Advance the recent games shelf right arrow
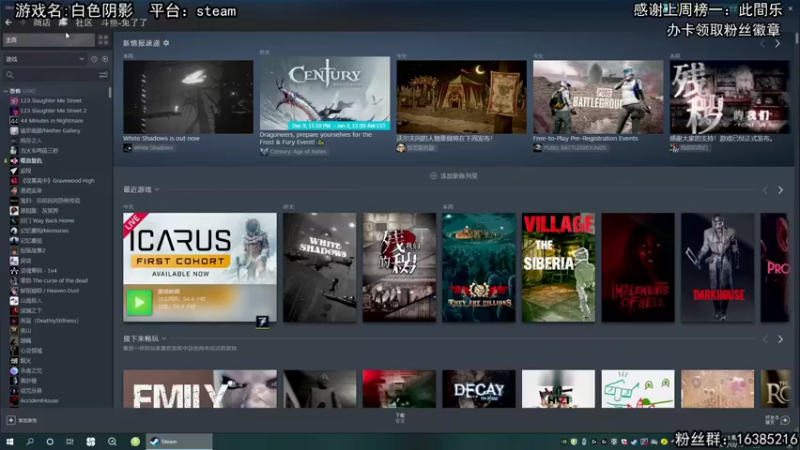The image size is (800, 450). click(780, 190)
